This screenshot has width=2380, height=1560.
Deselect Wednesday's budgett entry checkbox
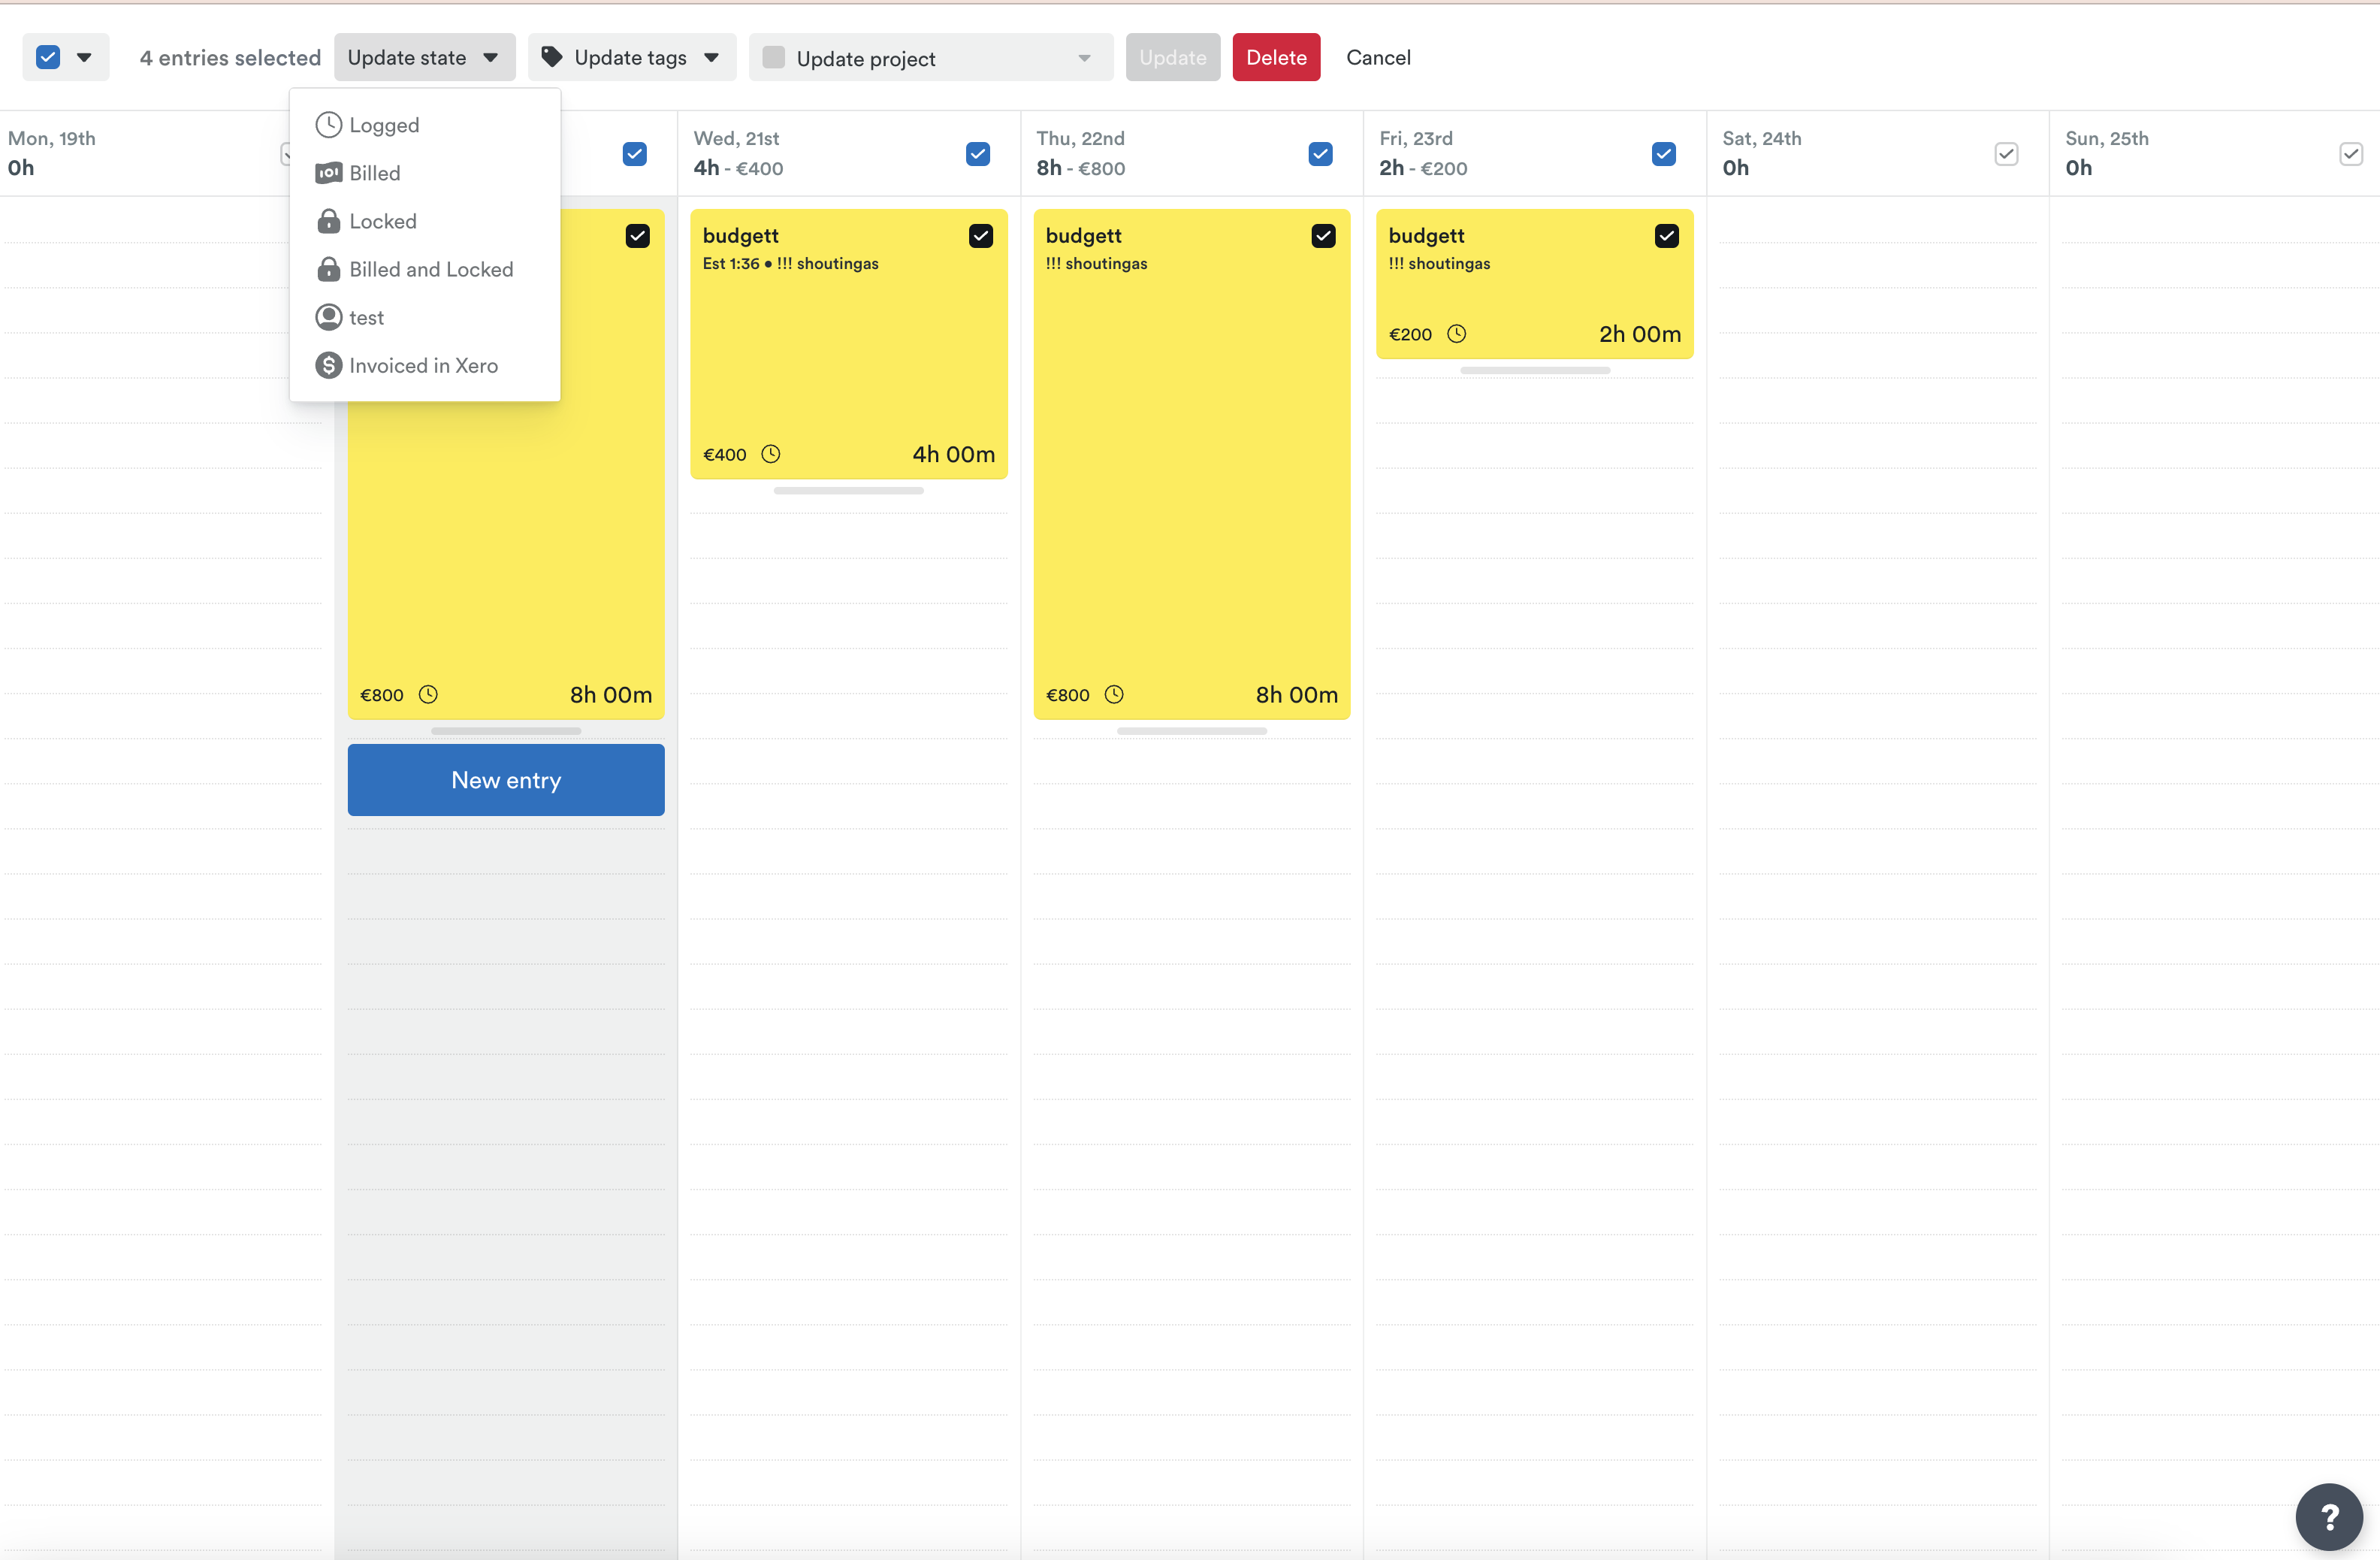coord(980,235)
